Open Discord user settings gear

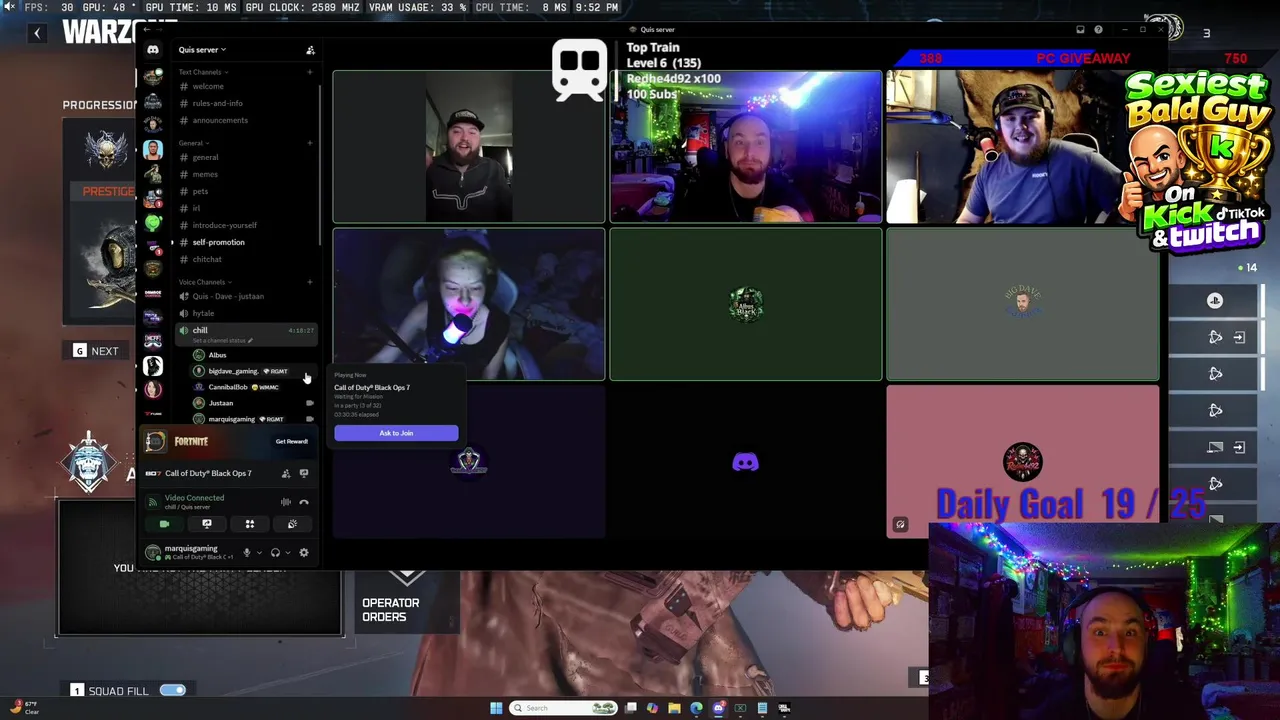tap(304, 552)
